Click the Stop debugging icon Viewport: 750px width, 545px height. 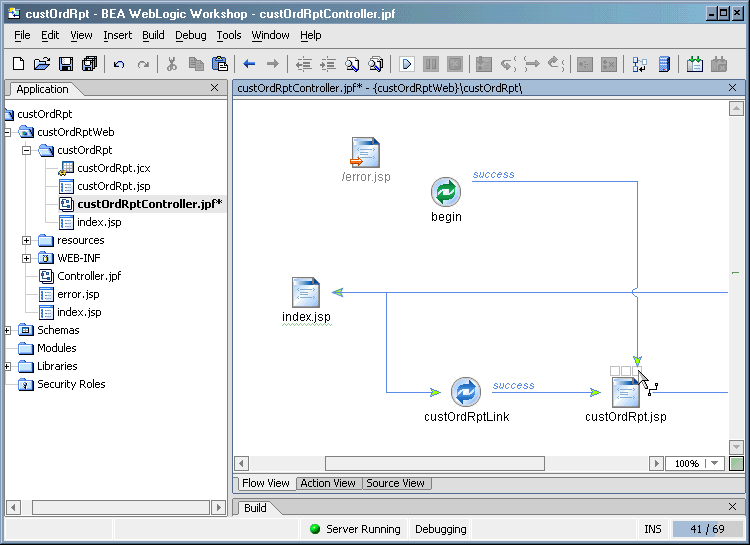pos(455,64)
